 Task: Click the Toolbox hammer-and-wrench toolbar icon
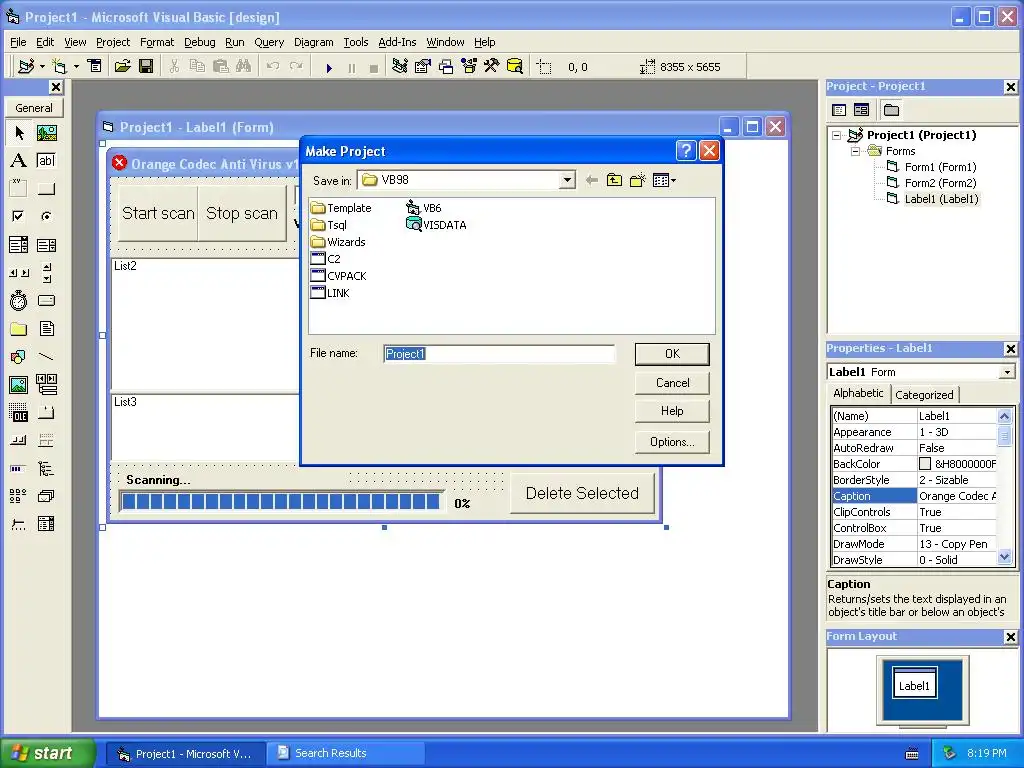(491, 66)
